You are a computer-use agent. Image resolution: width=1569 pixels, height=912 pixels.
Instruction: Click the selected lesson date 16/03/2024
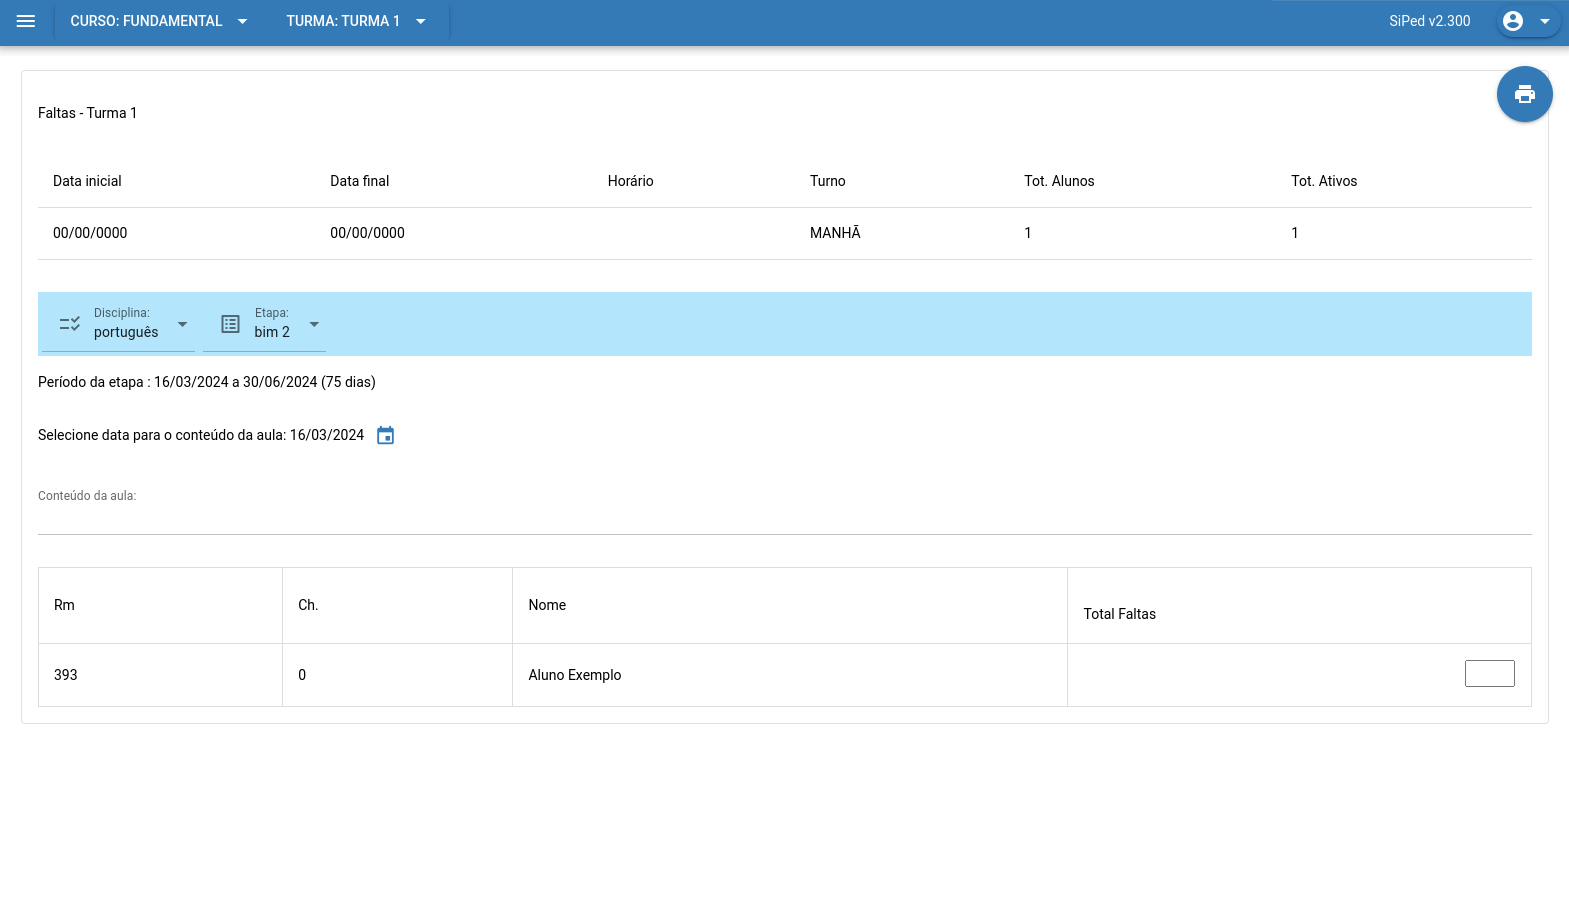pyautogui.click(x=327, y=435)
